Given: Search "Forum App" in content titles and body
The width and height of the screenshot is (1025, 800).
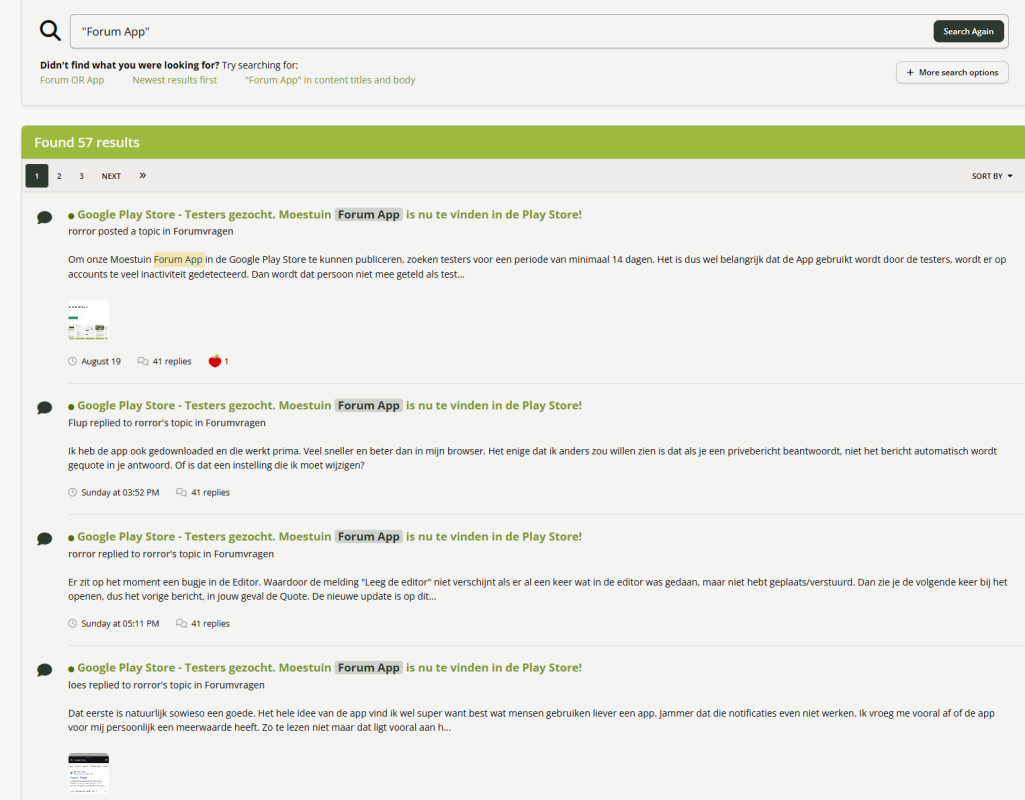Looking at the screenshot, I should (330, 80).
